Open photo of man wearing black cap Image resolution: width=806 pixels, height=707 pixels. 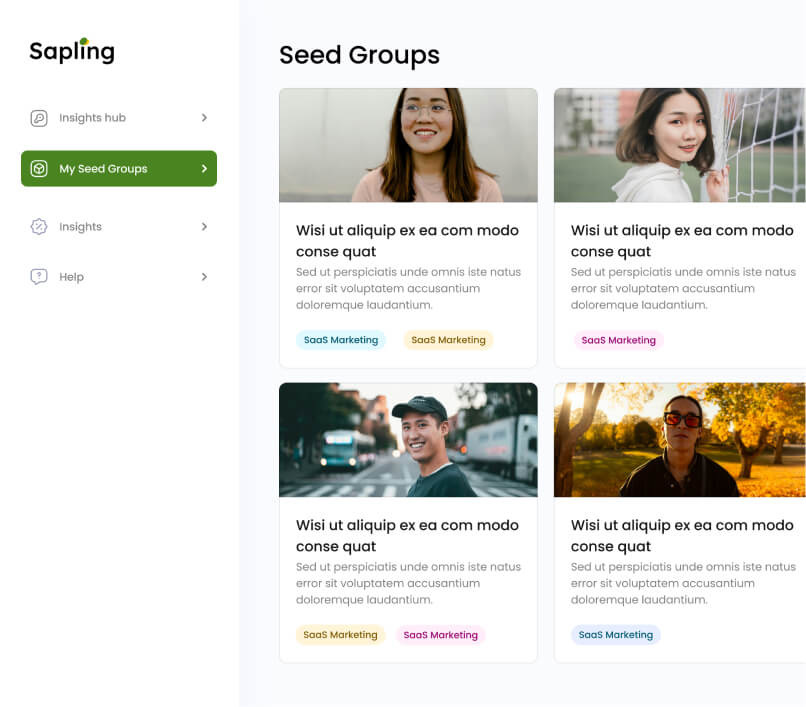(x=408, y=440)
